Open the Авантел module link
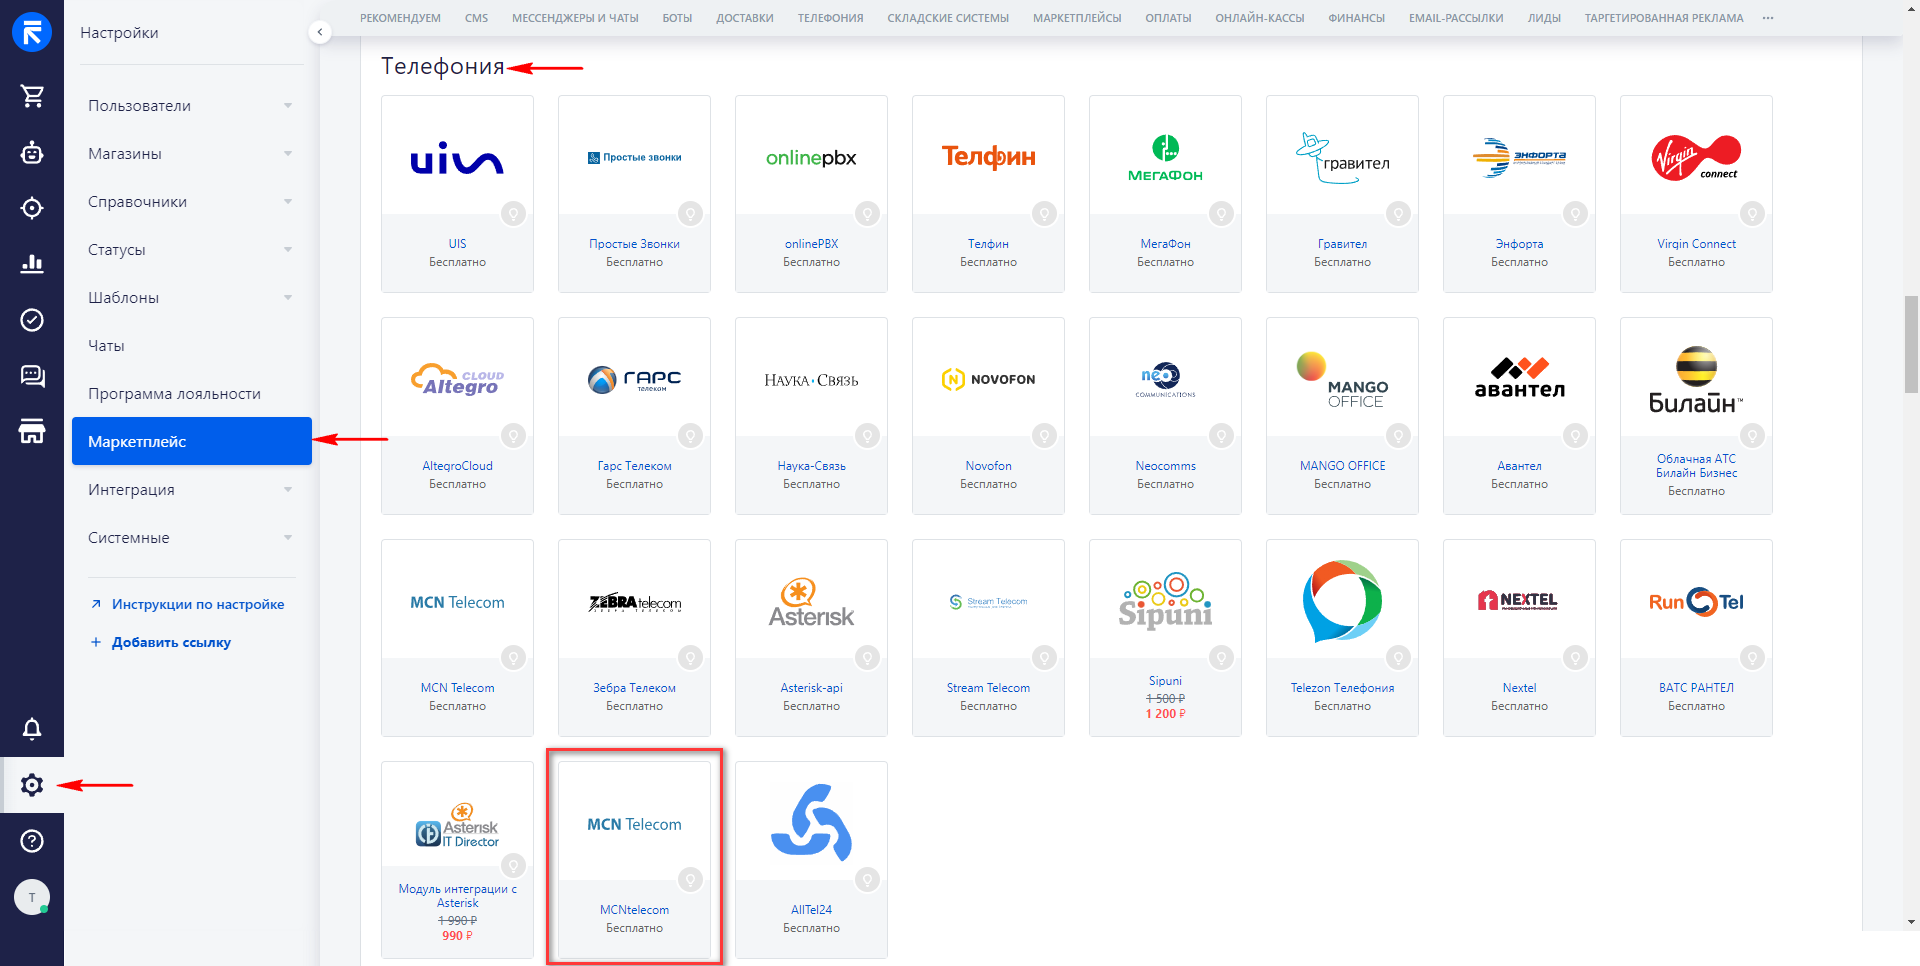The image size is (1920, 966). click(1519, 466)
